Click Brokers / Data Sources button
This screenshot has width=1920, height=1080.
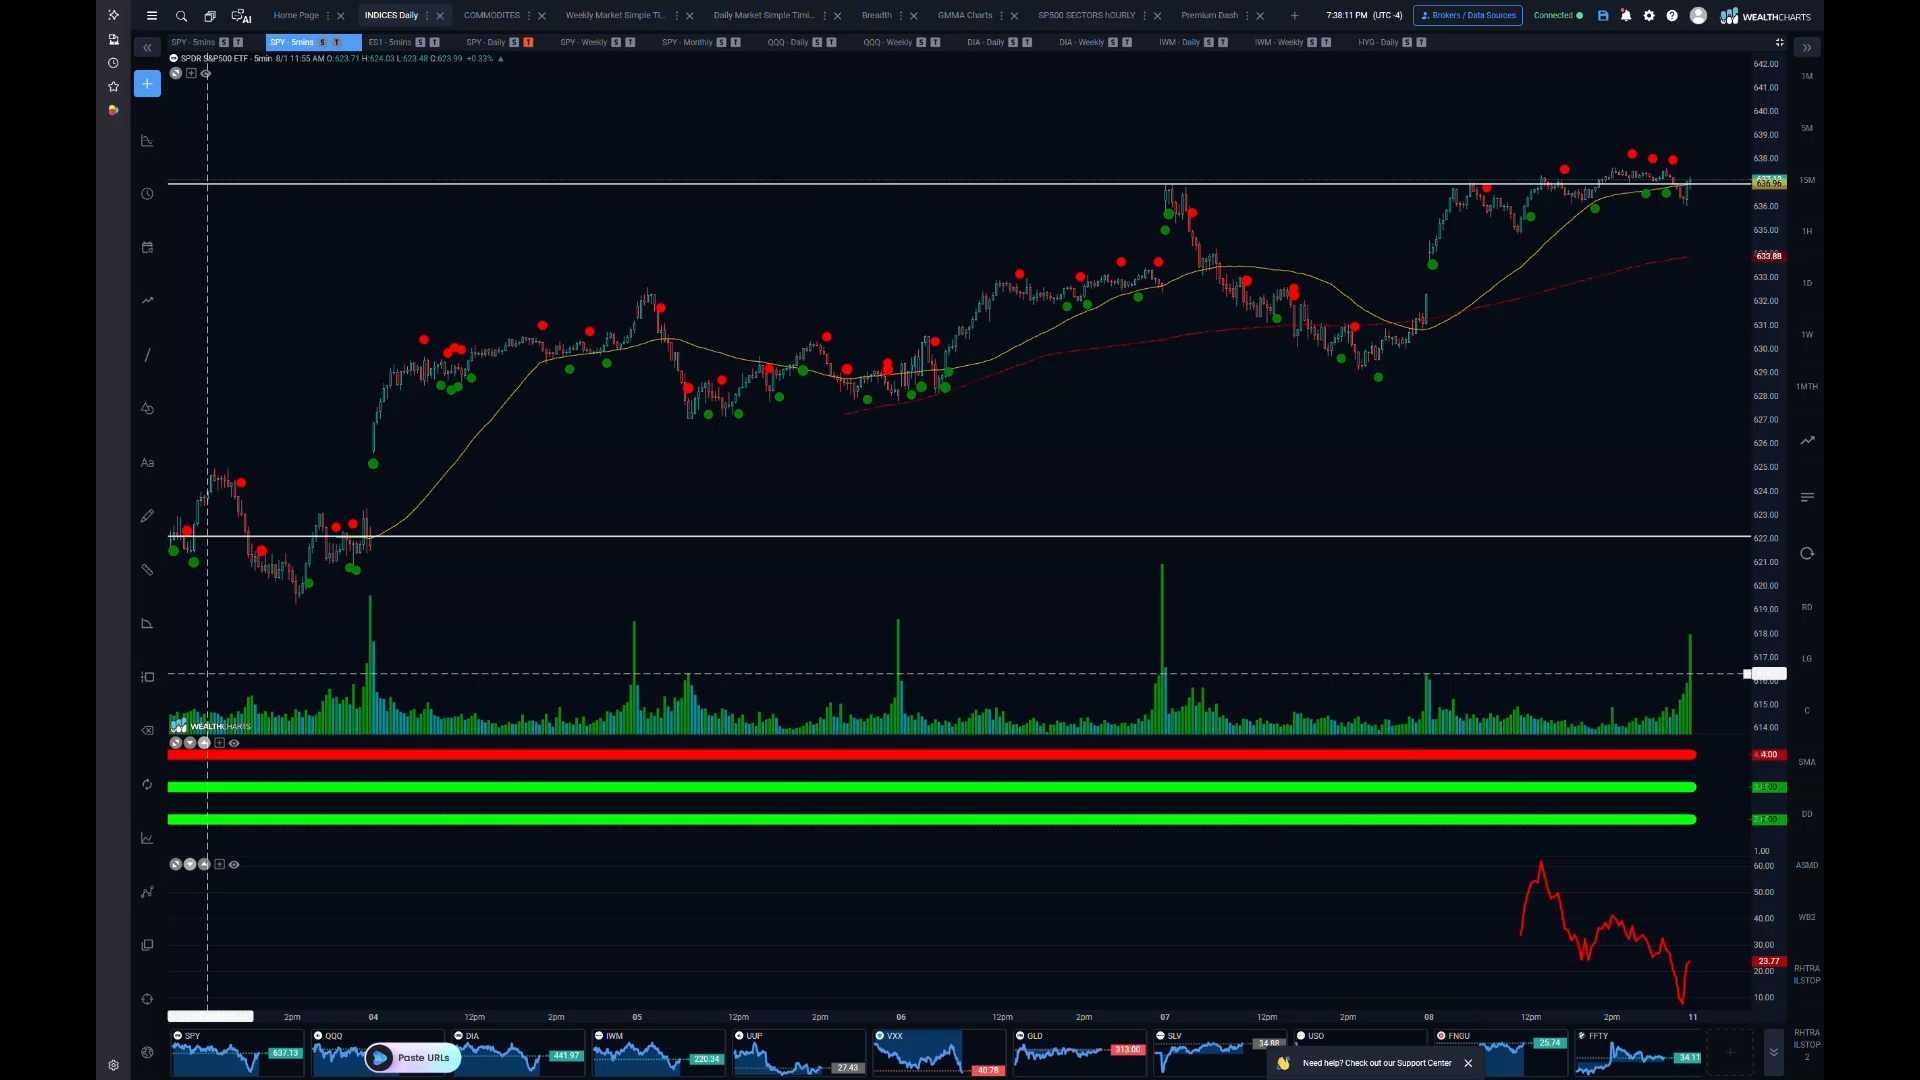1467,16
